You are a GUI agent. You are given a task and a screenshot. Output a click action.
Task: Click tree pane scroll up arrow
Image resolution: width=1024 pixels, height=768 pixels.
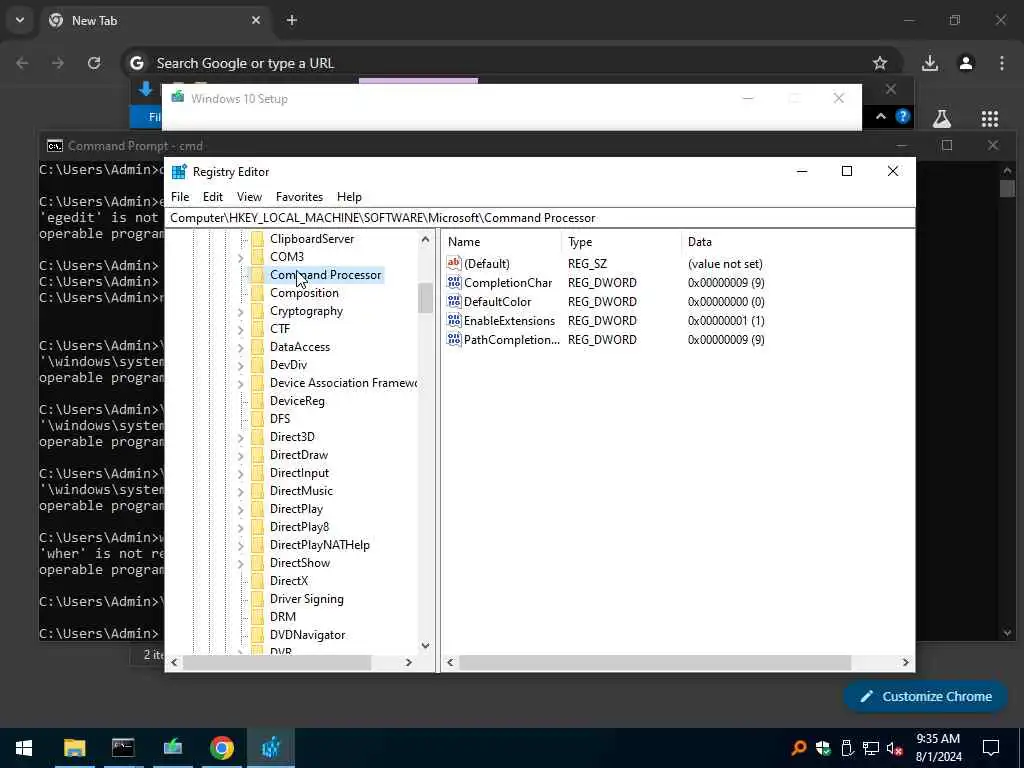pos(425,239)
